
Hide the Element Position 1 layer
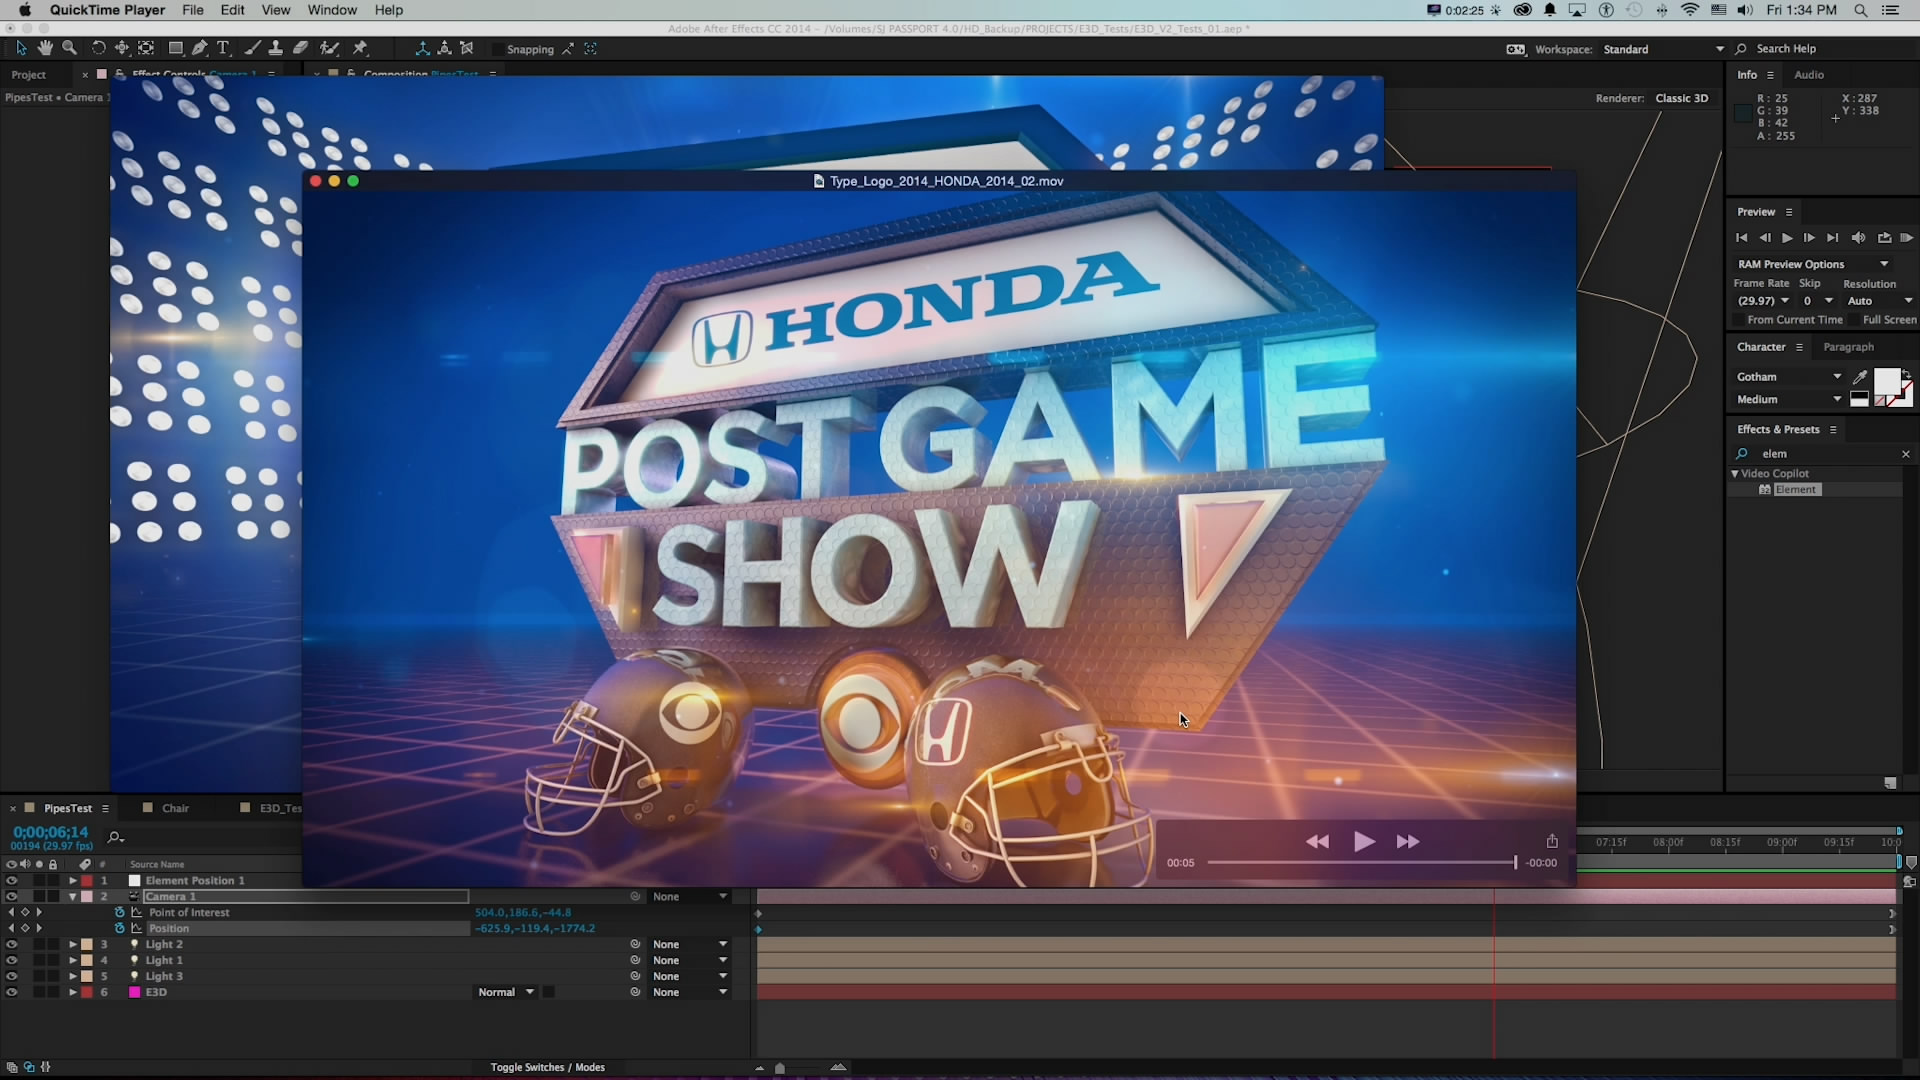click(x=11, y=881)
